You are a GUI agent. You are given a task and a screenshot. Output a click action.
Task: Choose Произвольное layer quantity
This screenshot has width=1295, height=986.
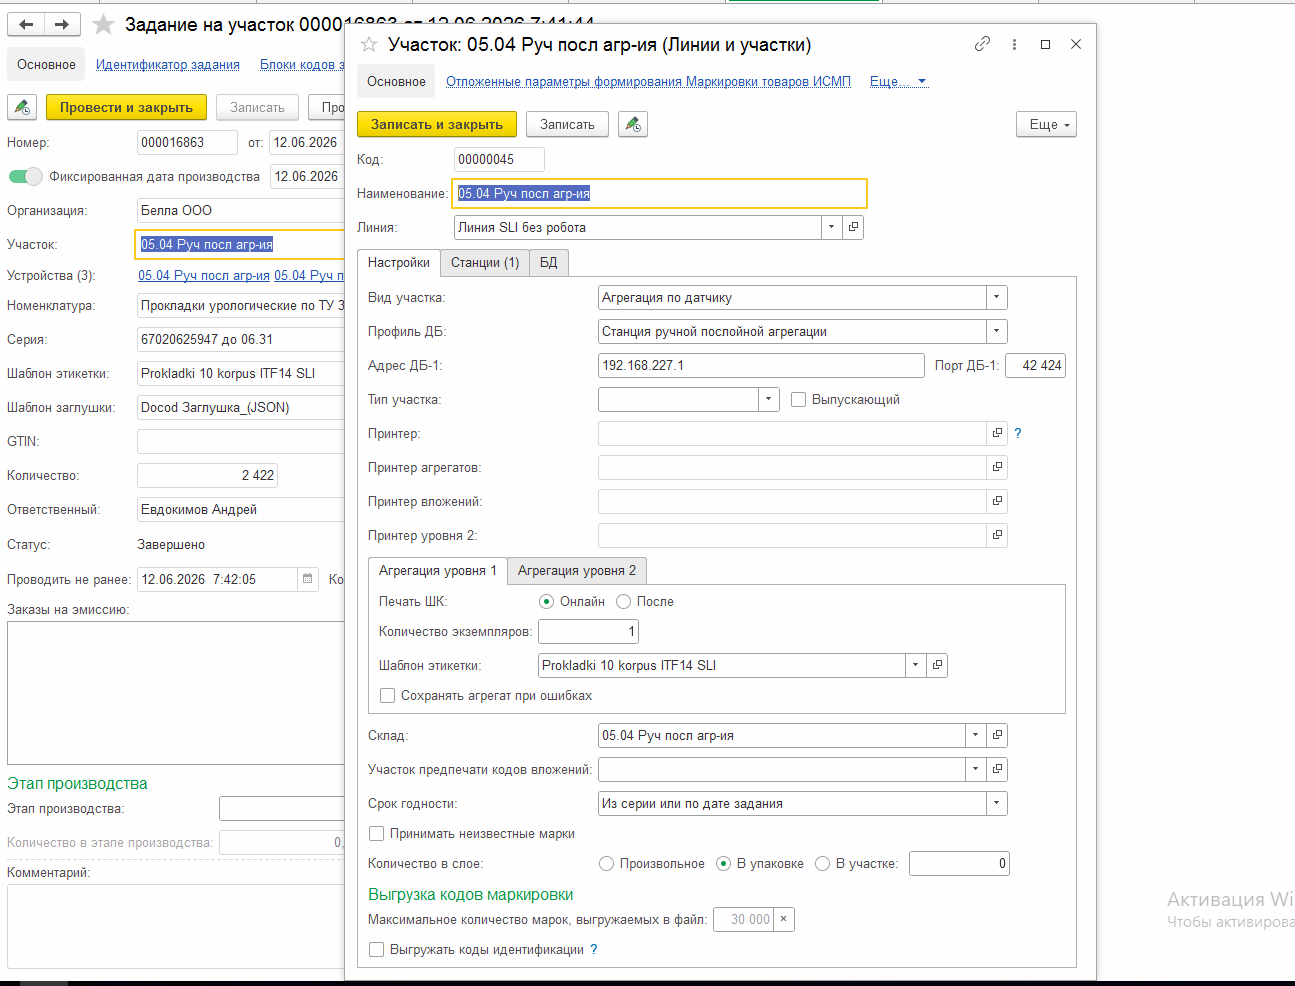(x=606, y=863)
